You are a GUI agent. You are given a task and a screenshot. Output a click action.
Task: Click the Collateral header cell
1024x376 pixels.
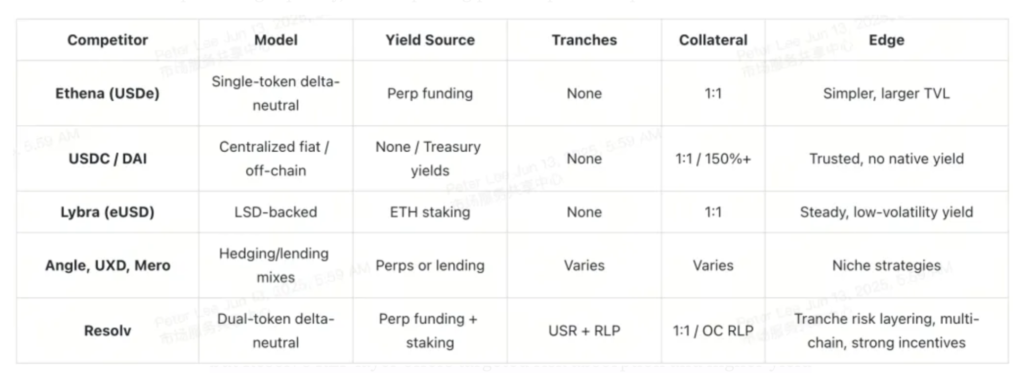click(x=713, y=40)
